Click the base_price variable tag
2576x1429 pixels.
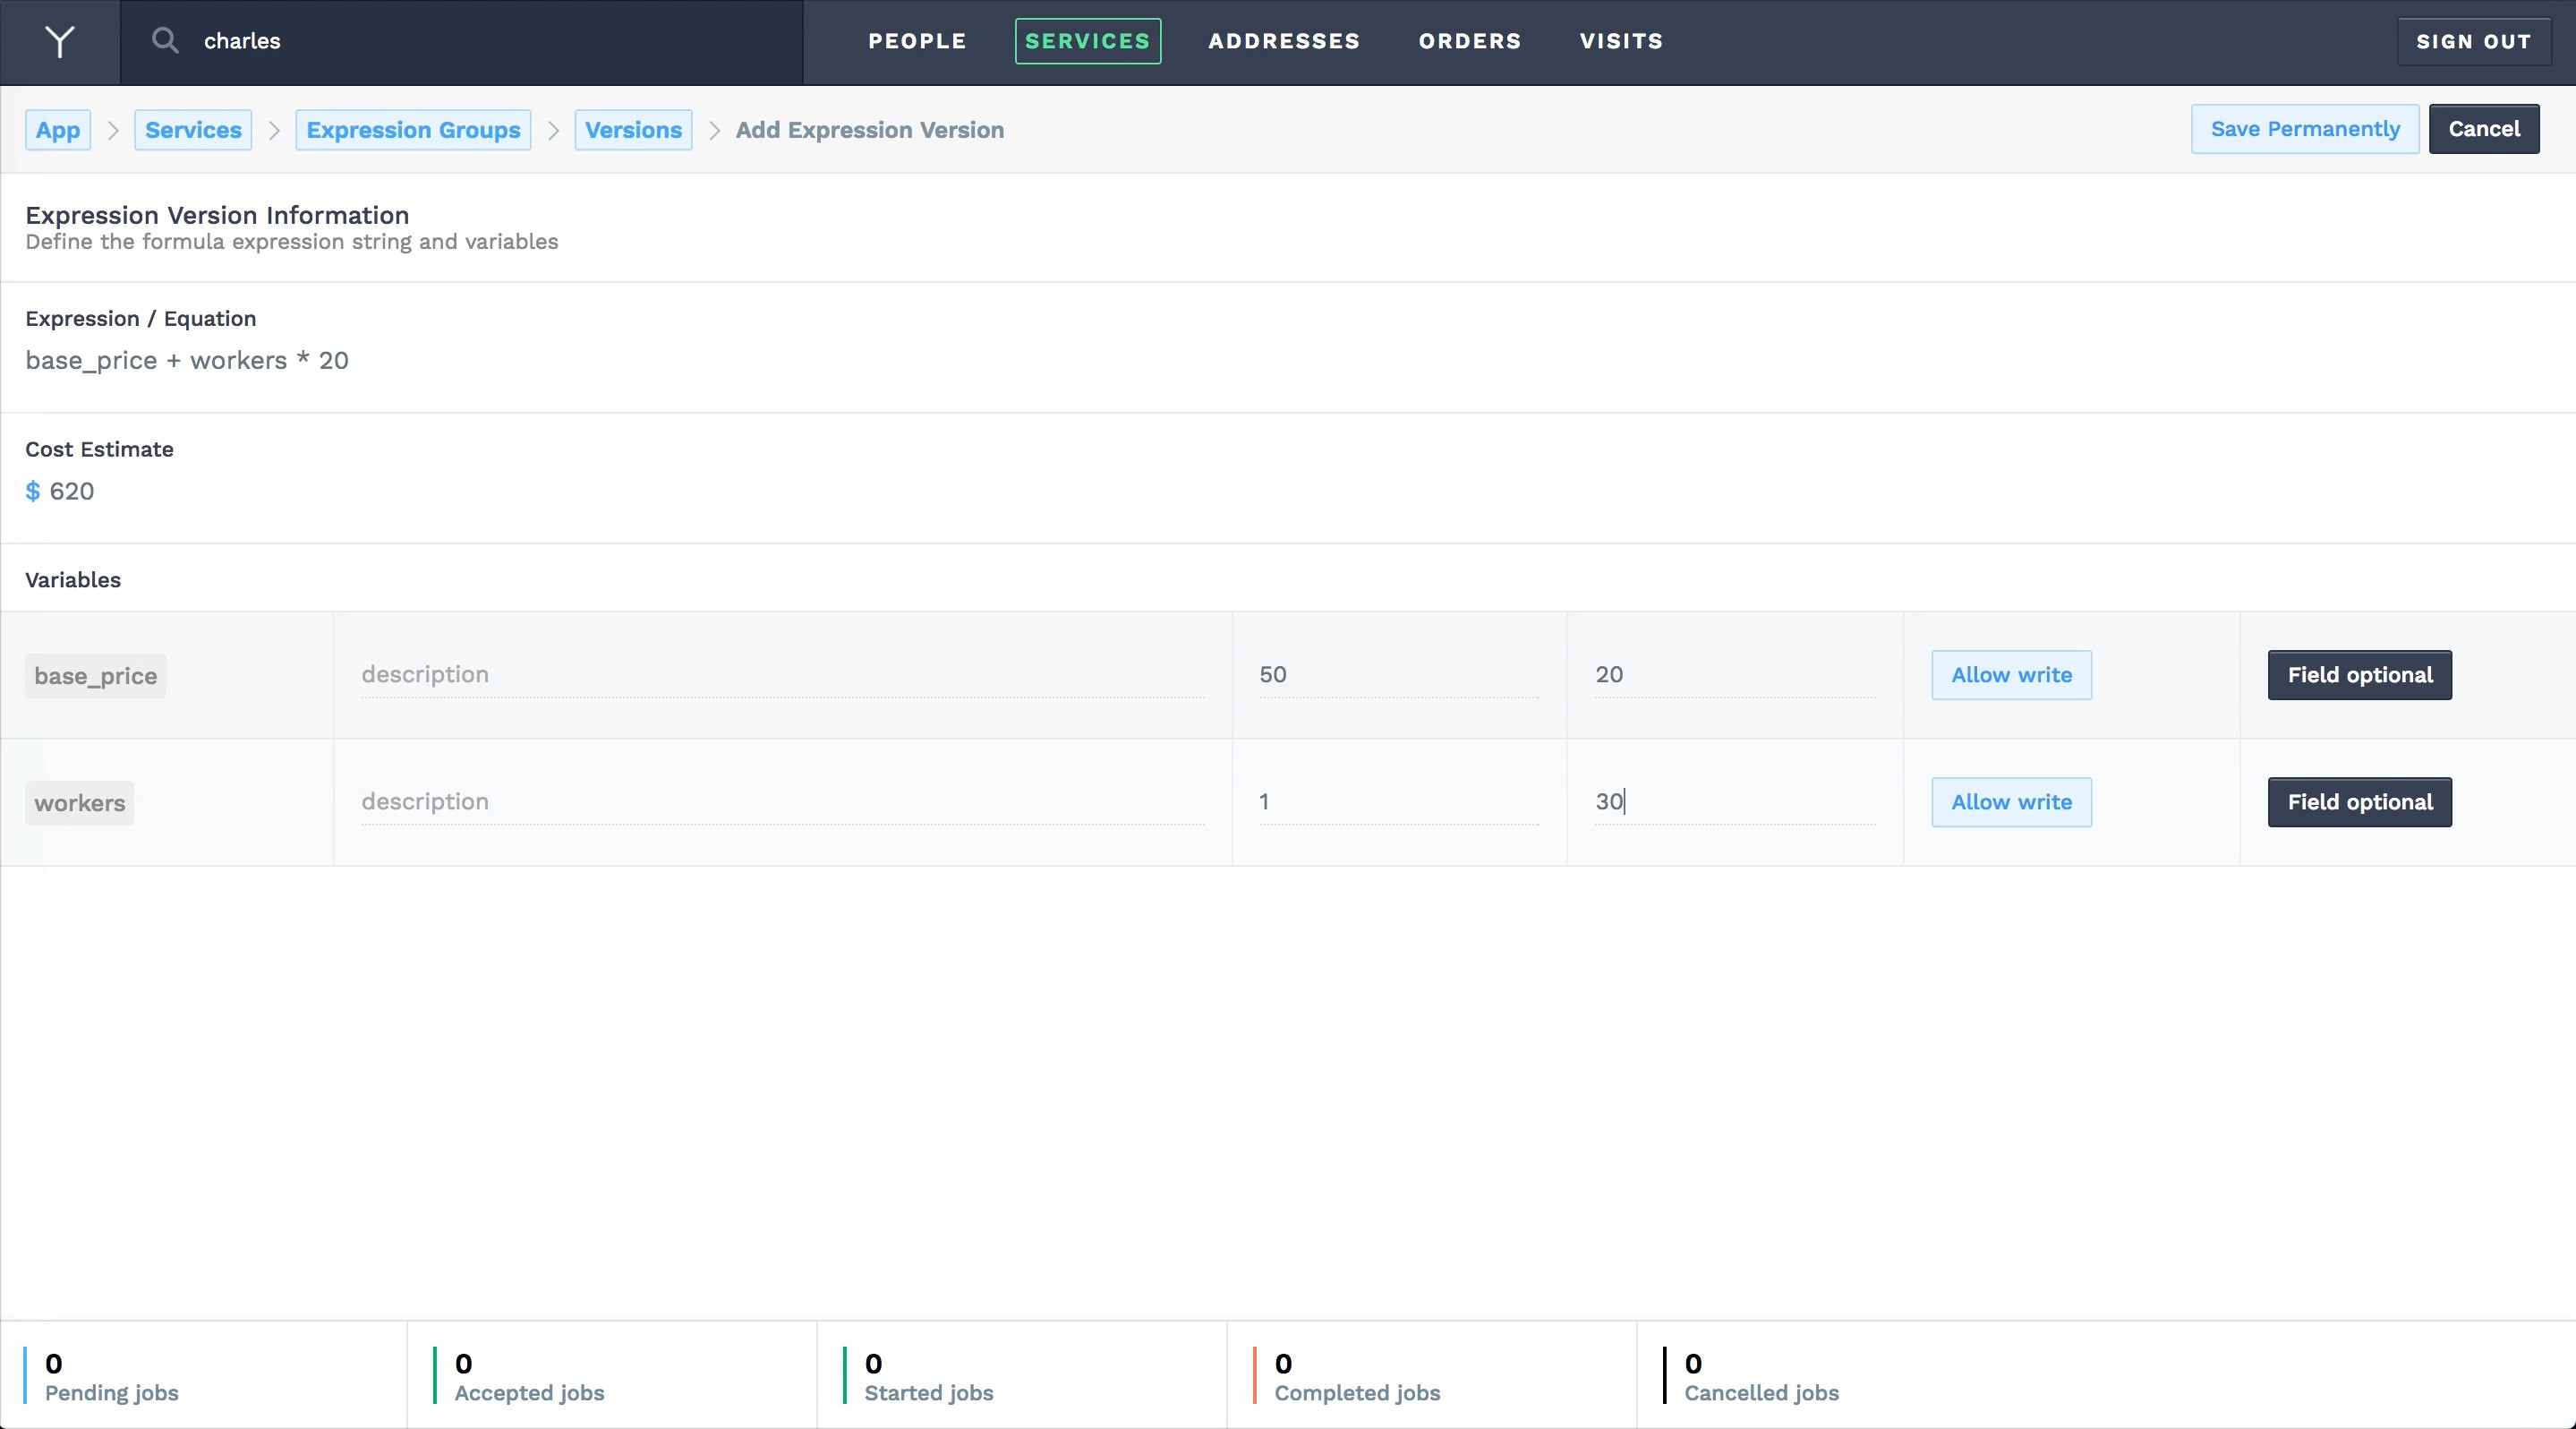[96, 676]
